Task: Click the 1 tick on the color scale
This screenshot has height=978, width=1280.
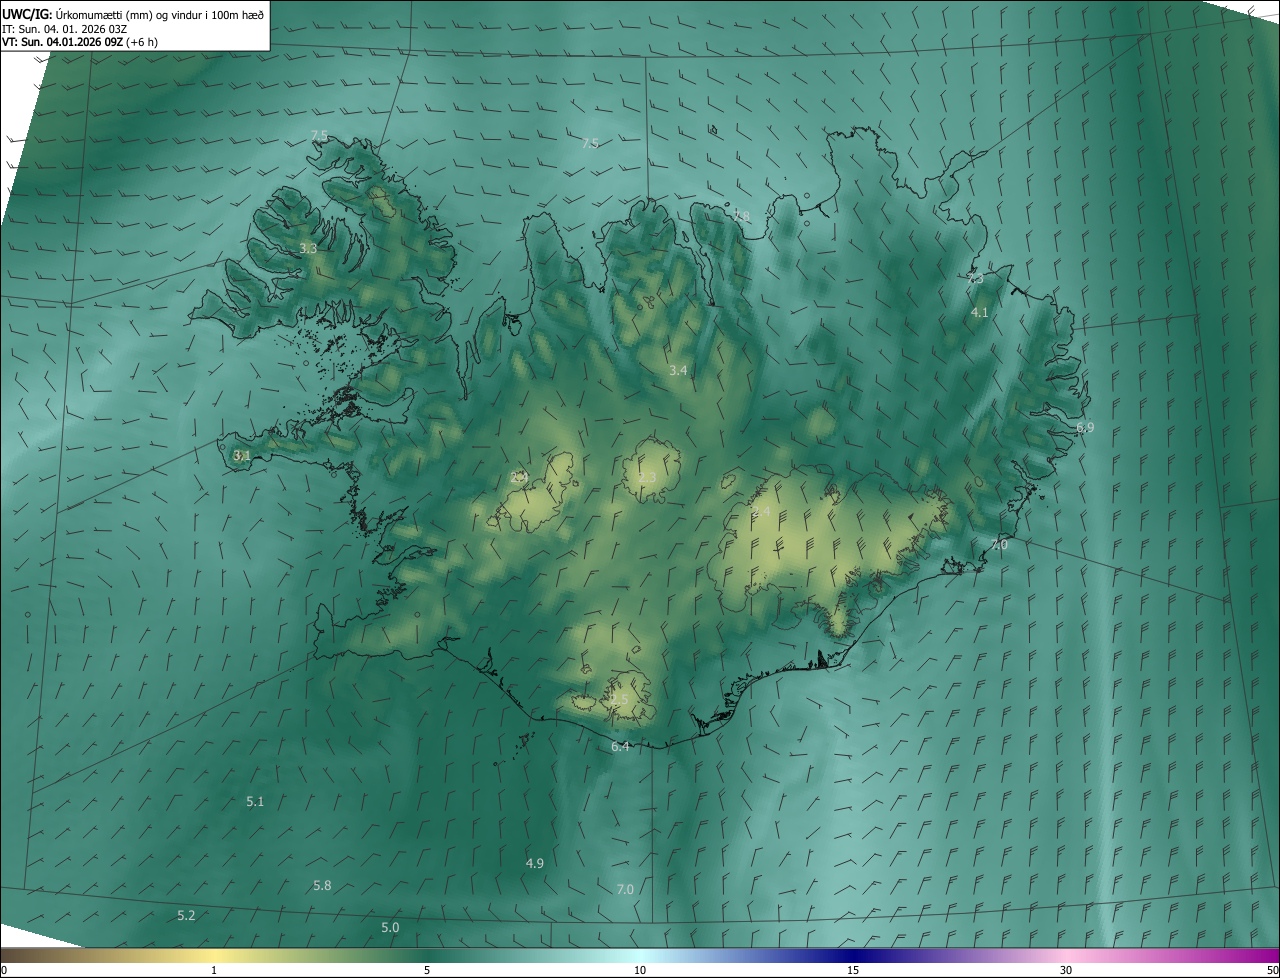Action: tap(214, 970)
